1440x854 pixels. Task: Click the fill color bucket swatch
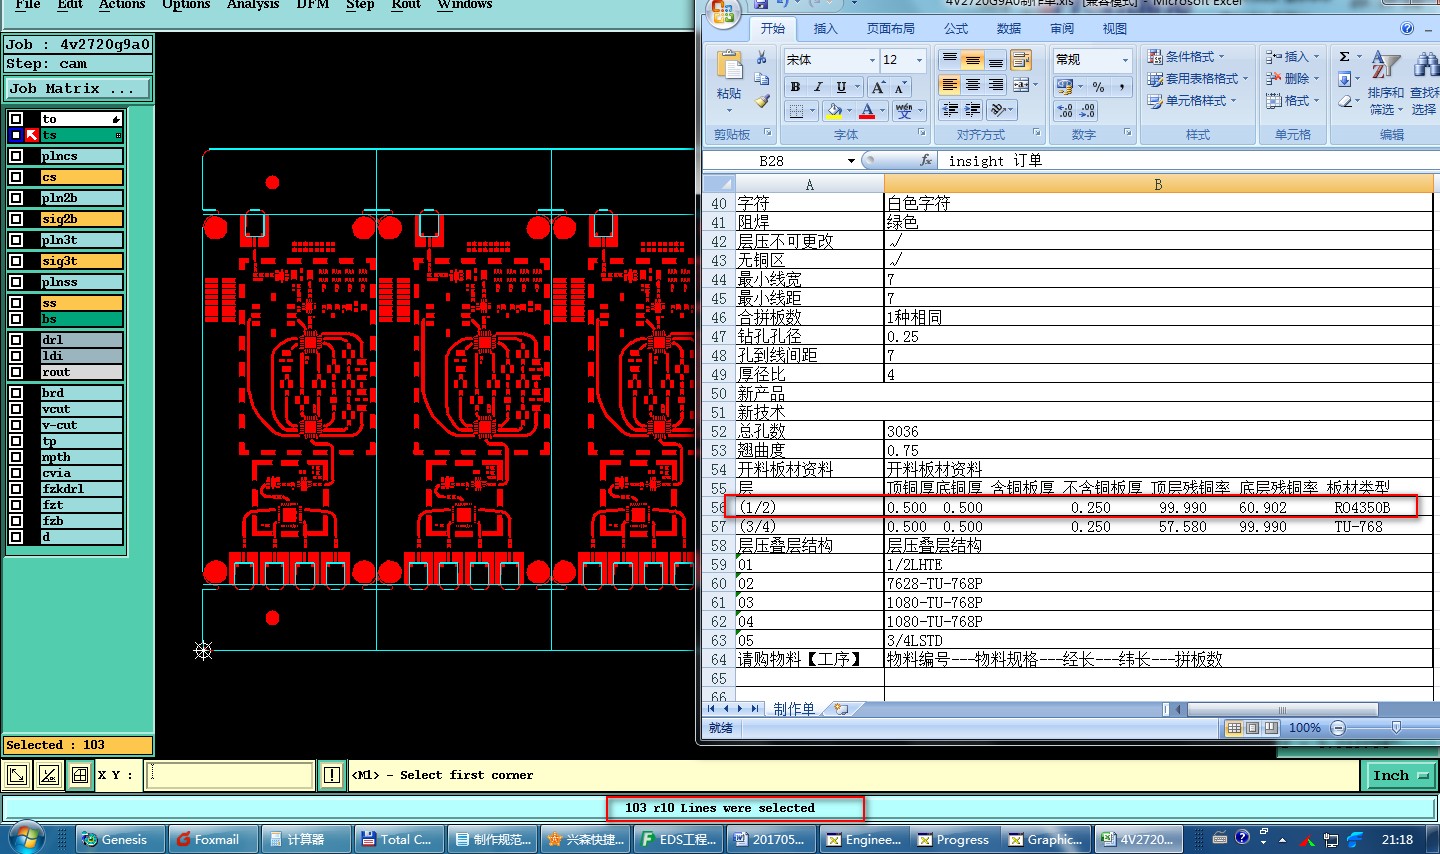click(x=835, y=111)
